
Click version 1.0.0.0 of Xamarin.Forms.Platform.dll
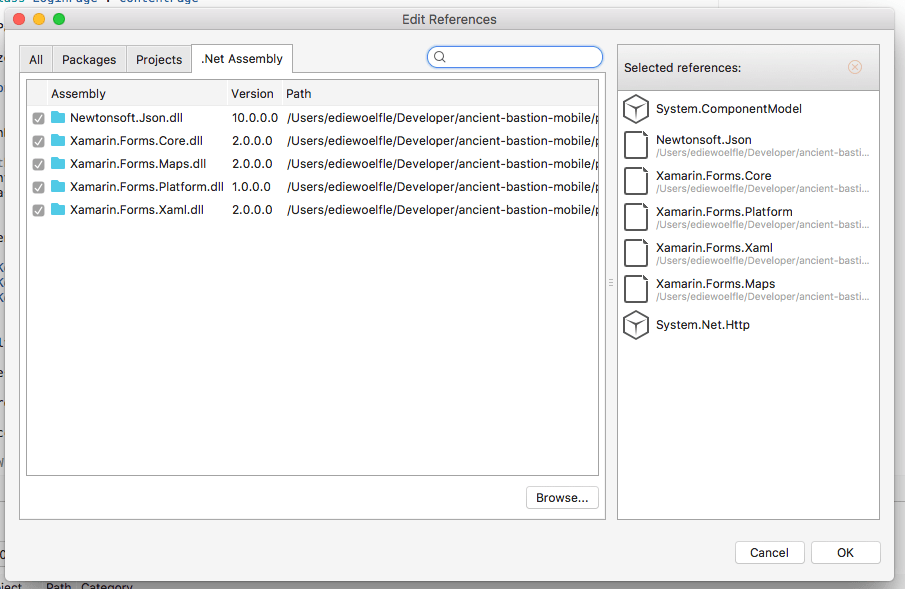coord(252,187)
